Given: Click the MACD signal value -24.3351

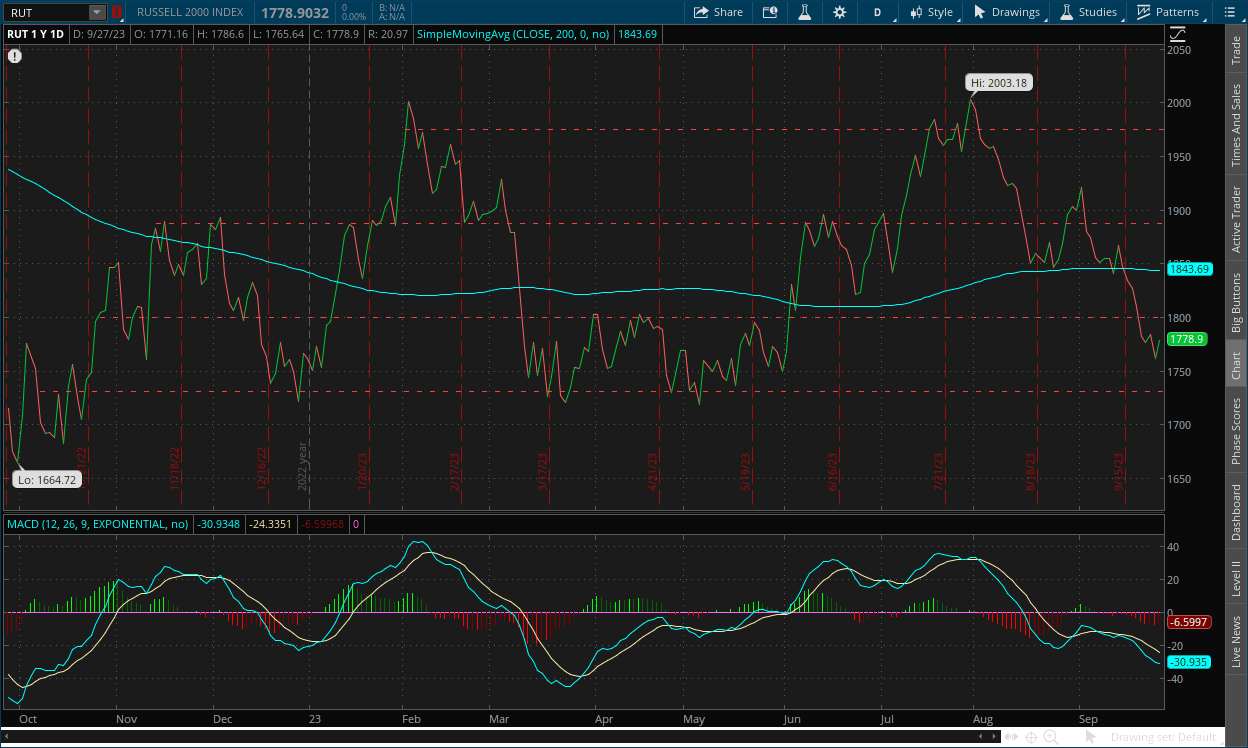Looking at the screenshot, I should pos(270,523).
